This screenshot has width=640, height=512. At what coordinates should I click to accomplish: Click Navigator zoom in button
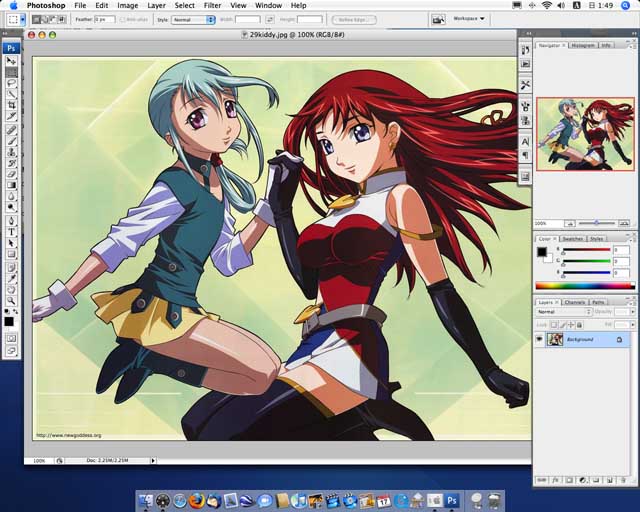click(624, 224)
